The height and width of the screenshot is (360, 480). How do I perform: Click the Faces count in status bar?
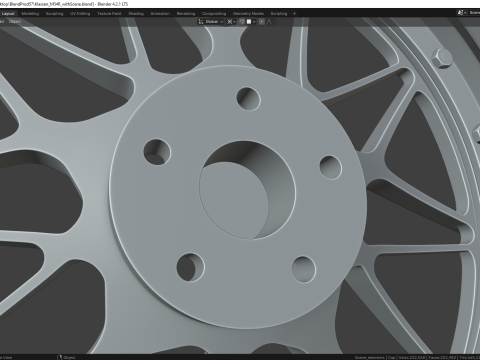click(442, 357)
